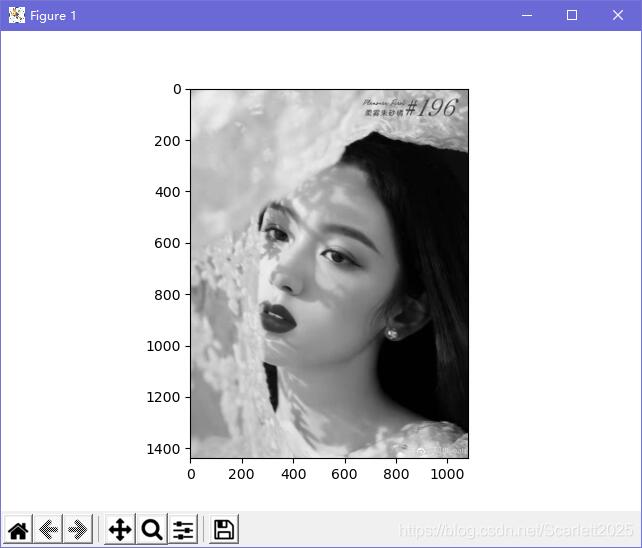This screenshot has height=548, width=642.
Task: Click the y-axis tick label 800
Action: (167, 295)
